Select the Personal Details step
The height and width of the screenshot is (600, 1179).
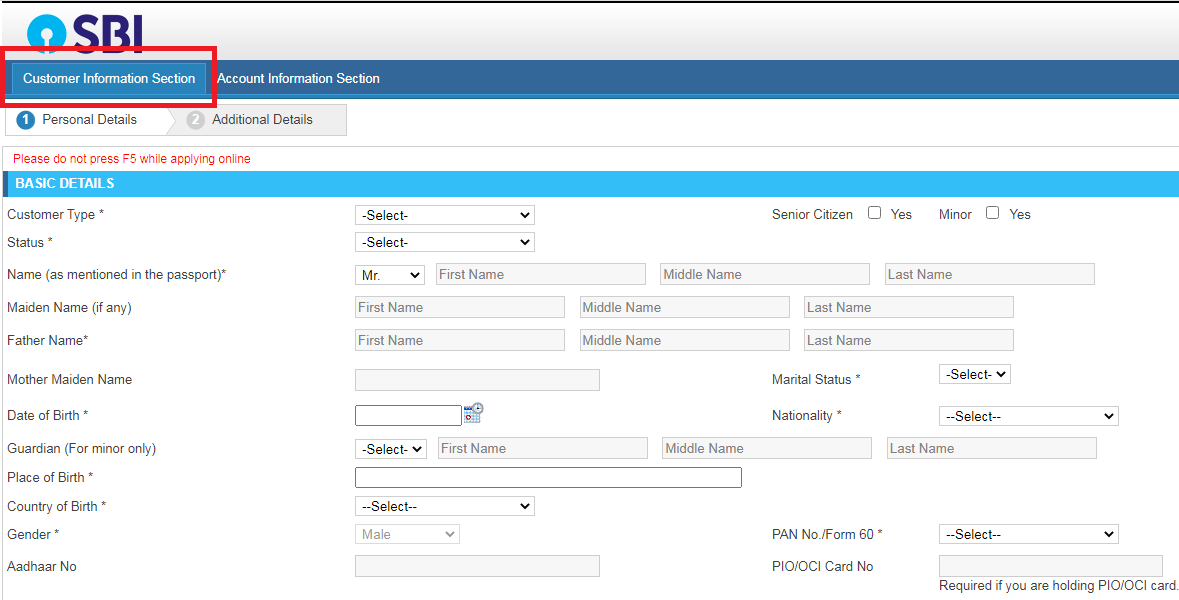85,120
